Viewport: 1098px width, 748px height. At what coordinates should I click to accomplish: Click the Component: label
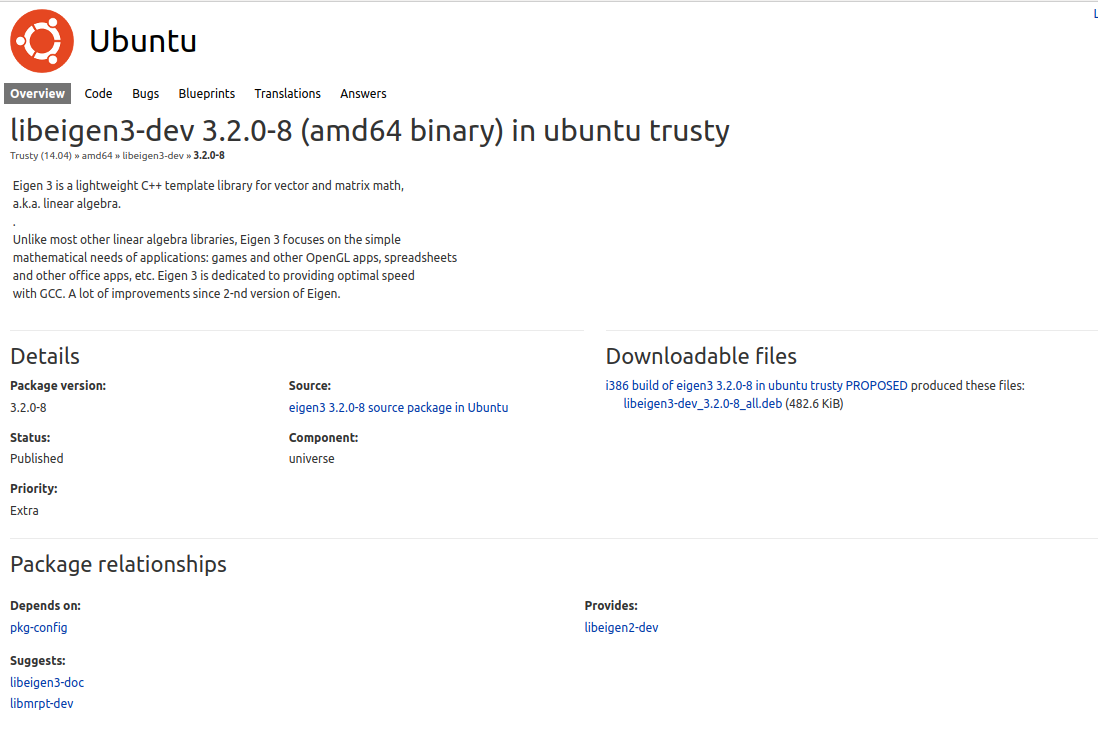click(x=323, y=438)
